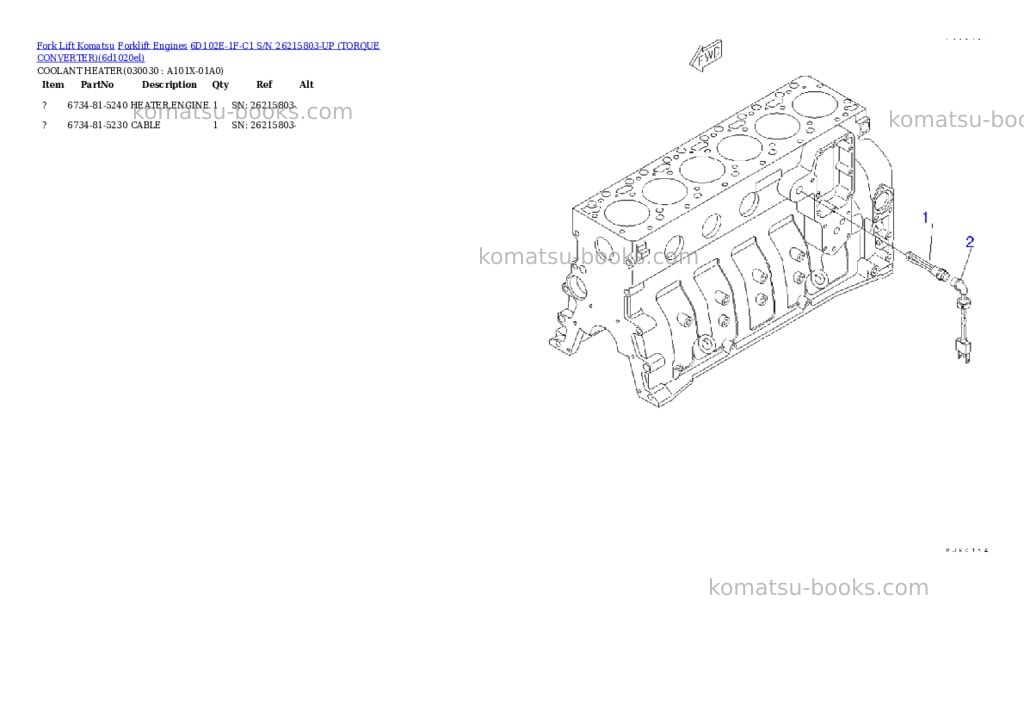Click the Description column header
Screen dimensions: 1024x725
pyautogui.click(x=169, y=84)
